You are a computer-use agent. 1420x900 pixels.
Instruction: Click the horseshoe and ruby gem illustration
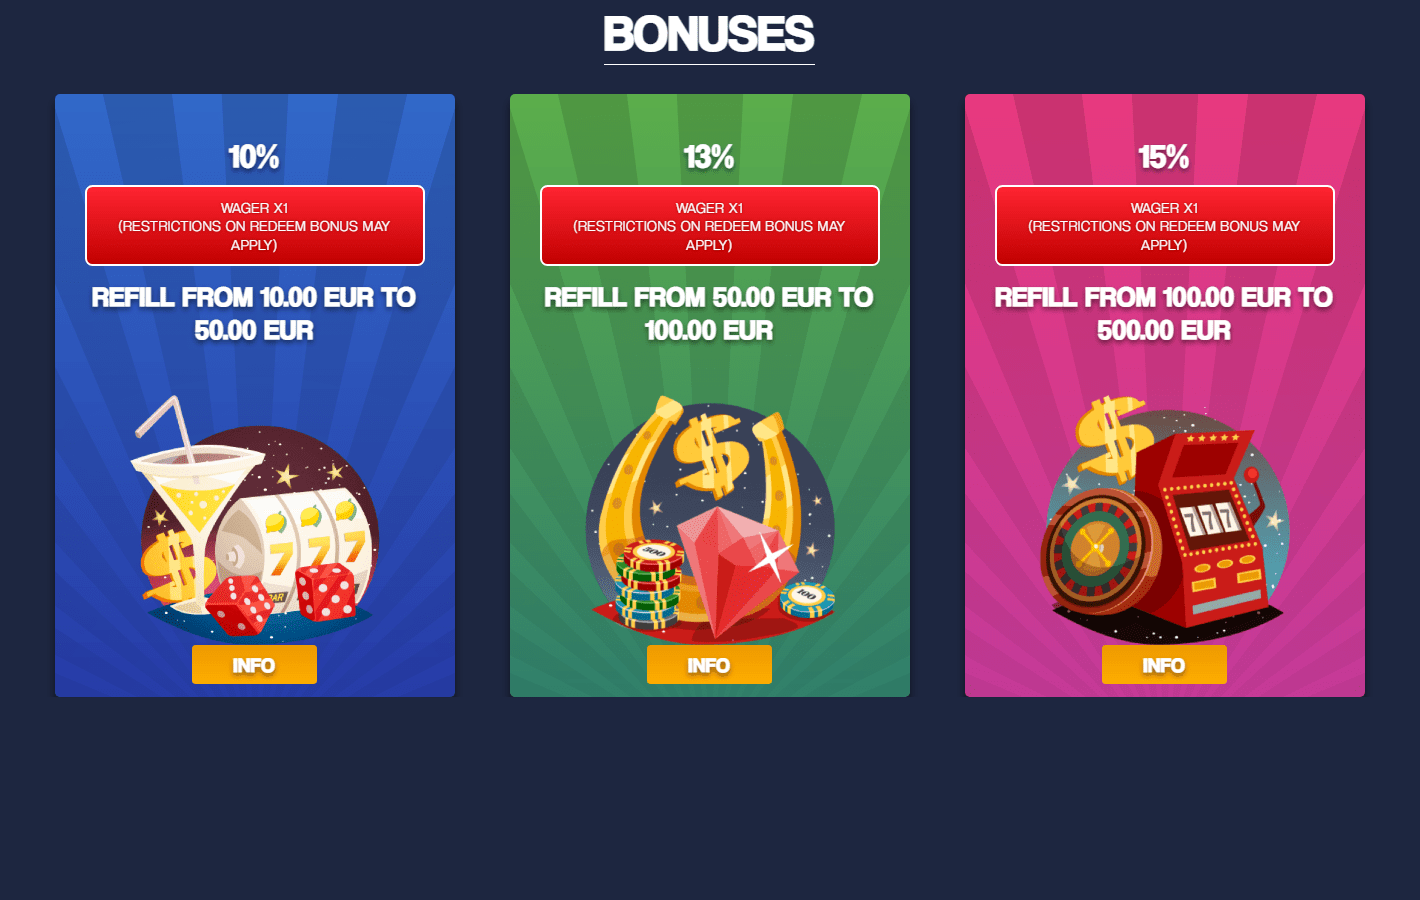(x=710, y=517)
